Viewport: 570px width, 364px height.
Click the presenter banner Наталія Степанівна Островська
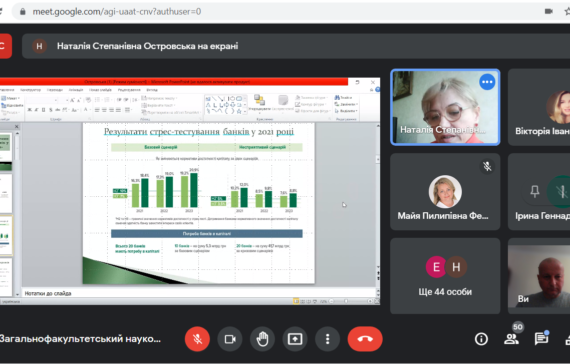coord(148,46)
